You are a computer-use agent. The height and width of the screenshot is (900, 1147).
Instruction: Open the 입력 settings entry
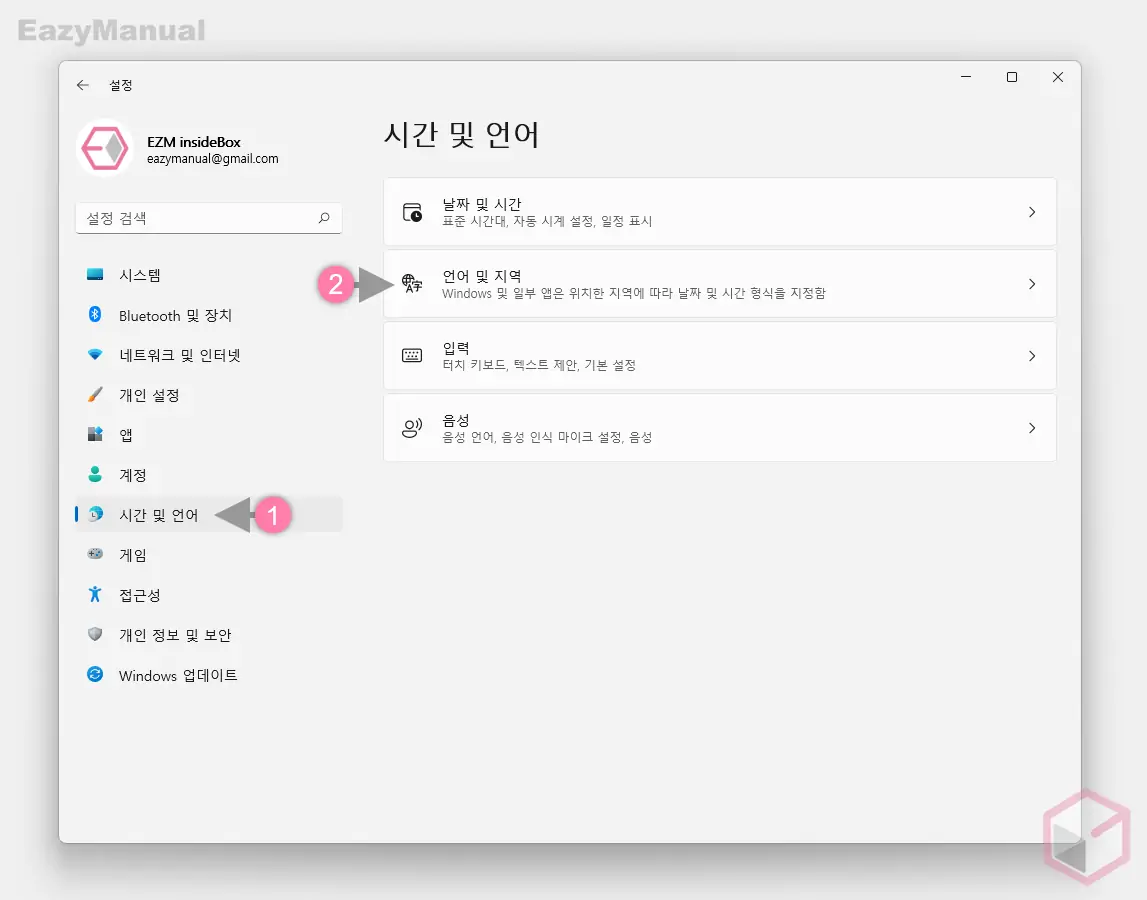pos(700,355)
